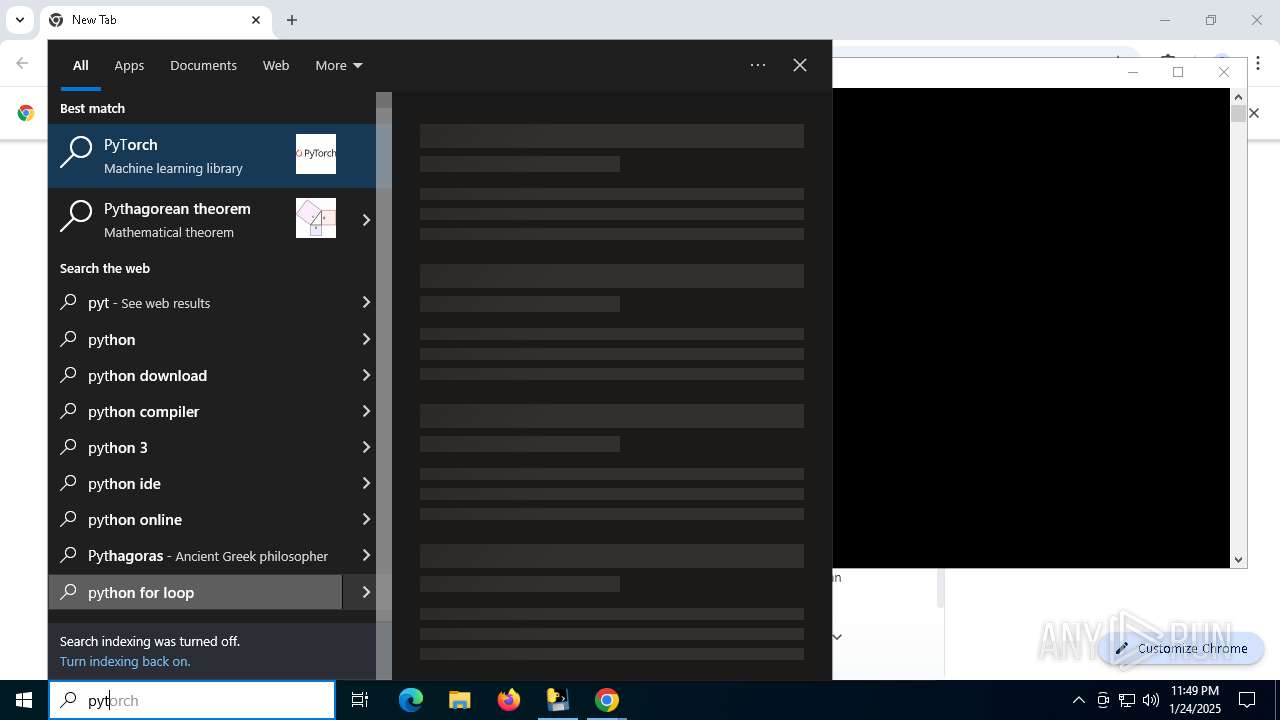The image size is (1280, 720).
Task: Maximize the black console window
Action: point(1178,72)
